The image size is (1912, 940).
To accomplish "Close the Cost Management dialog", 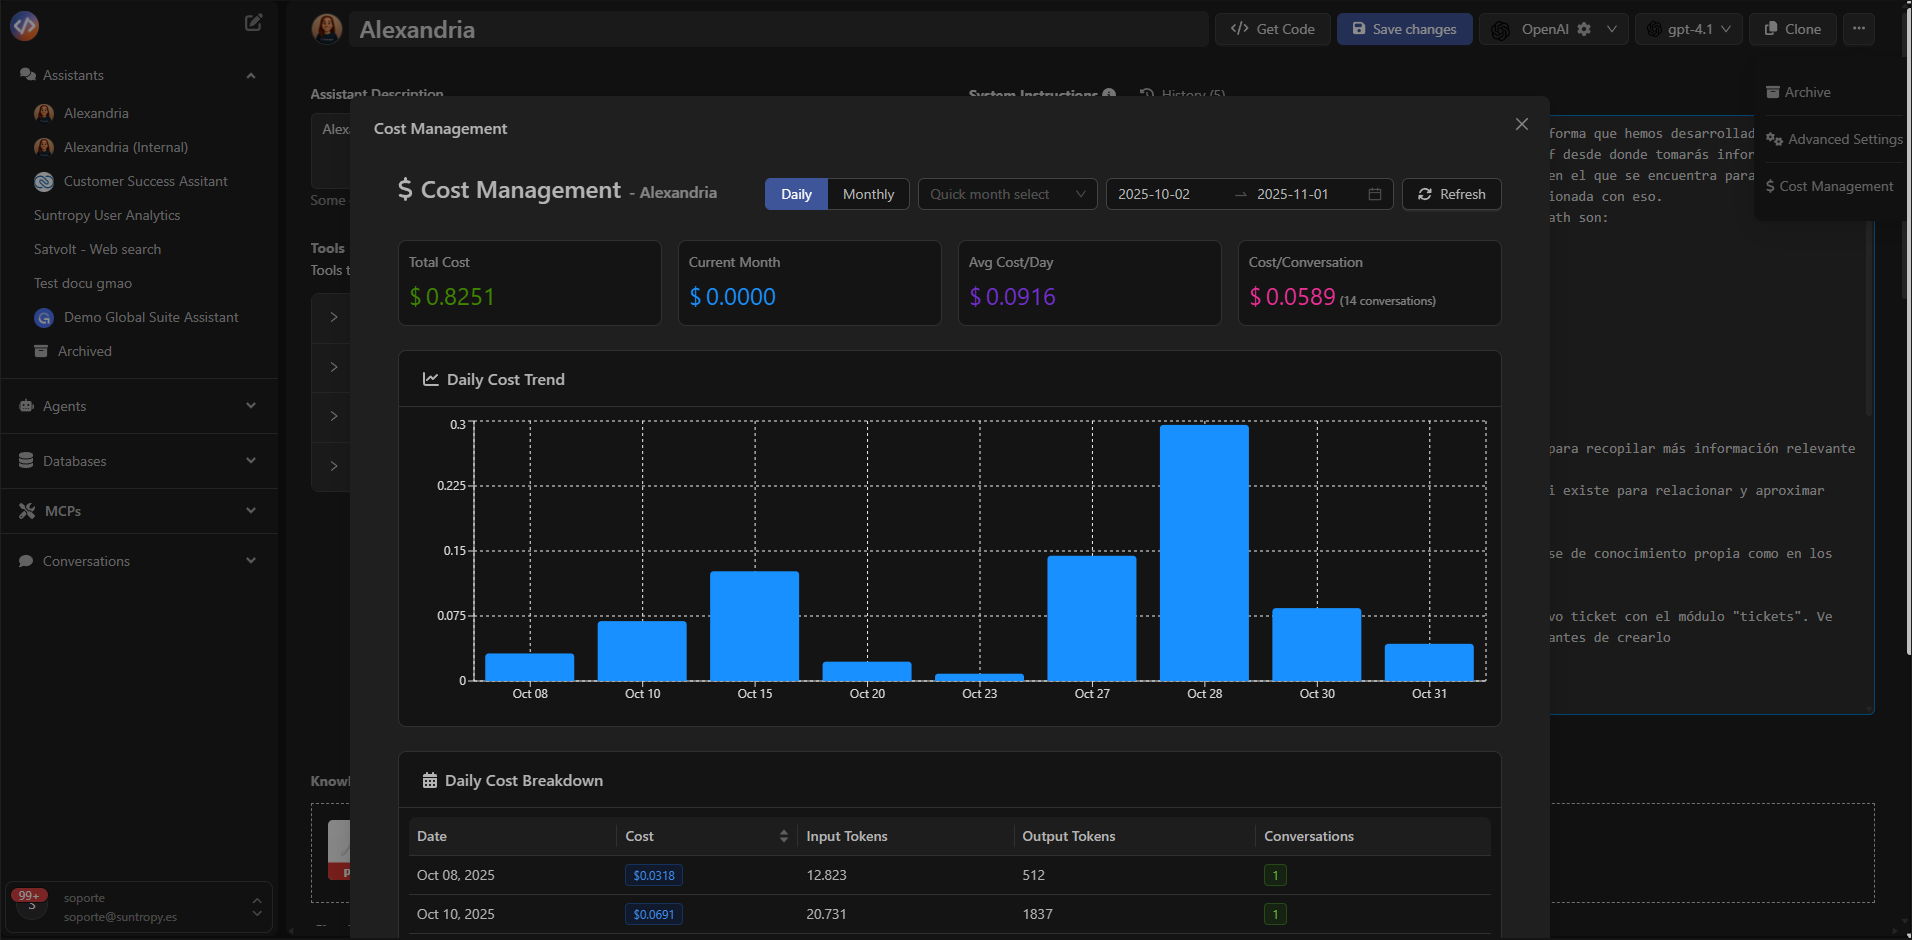I will tap(1521, 124).
